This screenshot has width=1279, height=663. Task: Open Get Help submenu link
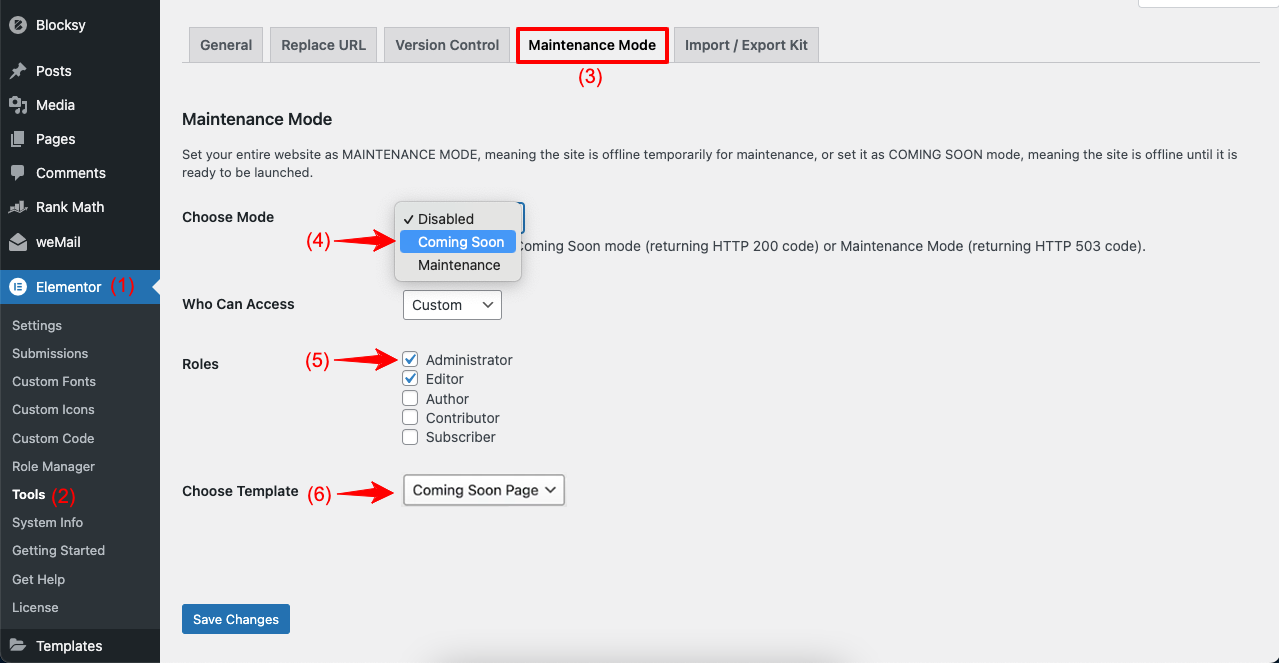[x=38, y=579]
